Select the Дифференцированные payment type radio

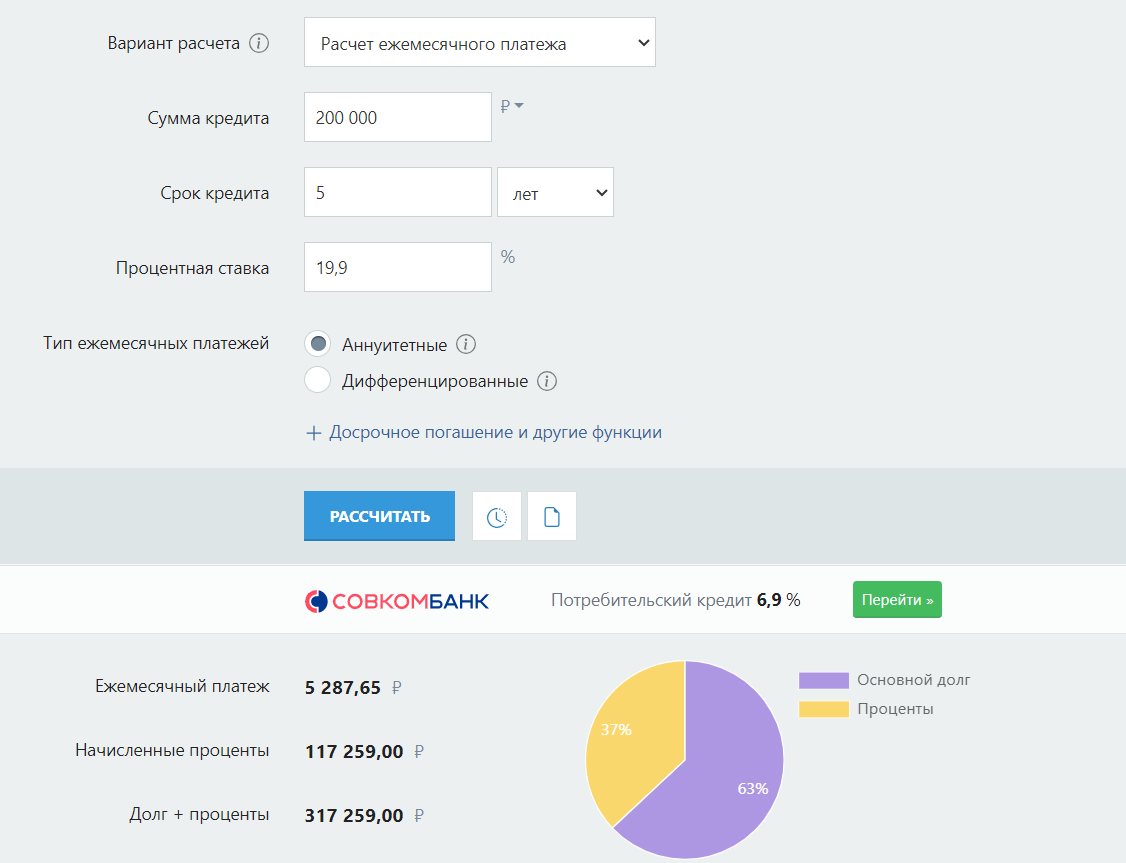click(x=317, y=380)
